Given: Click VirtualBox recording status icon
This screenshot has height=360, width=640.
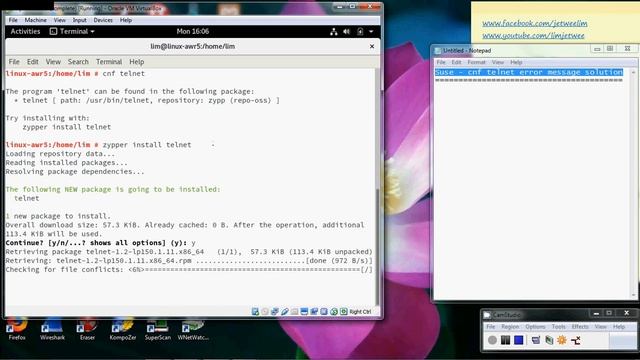Looking at the screenshot, I should [314, 312].
